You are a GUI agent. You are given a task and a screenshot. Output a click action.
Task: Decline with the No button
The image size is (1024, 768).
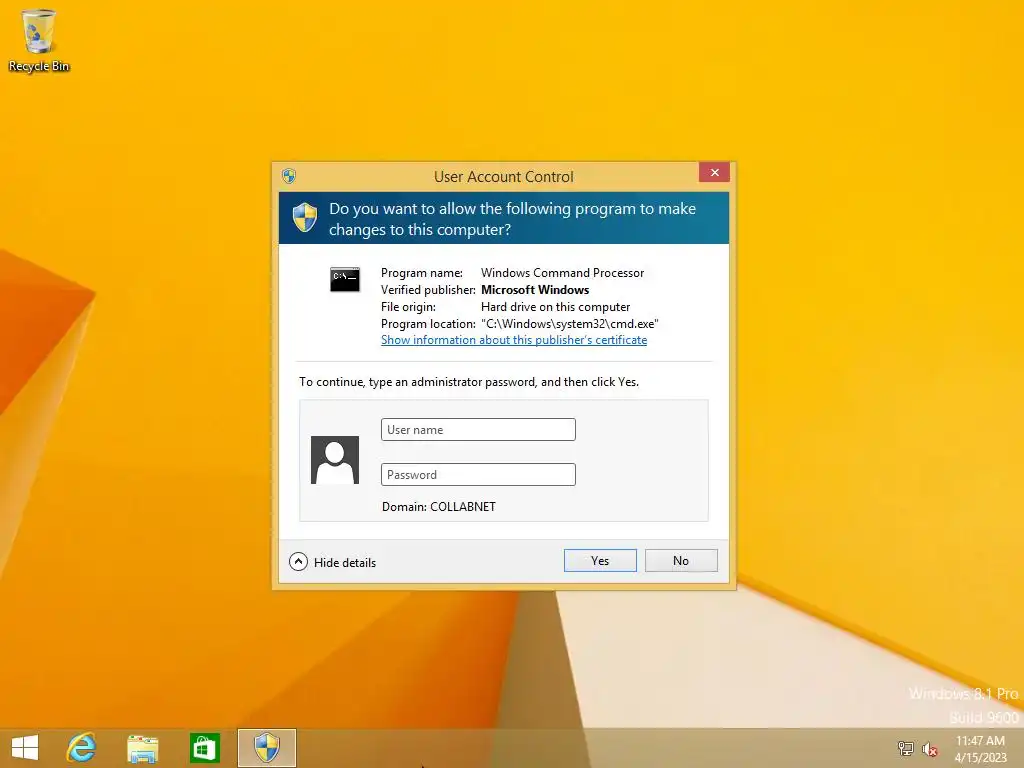(681, 560)
